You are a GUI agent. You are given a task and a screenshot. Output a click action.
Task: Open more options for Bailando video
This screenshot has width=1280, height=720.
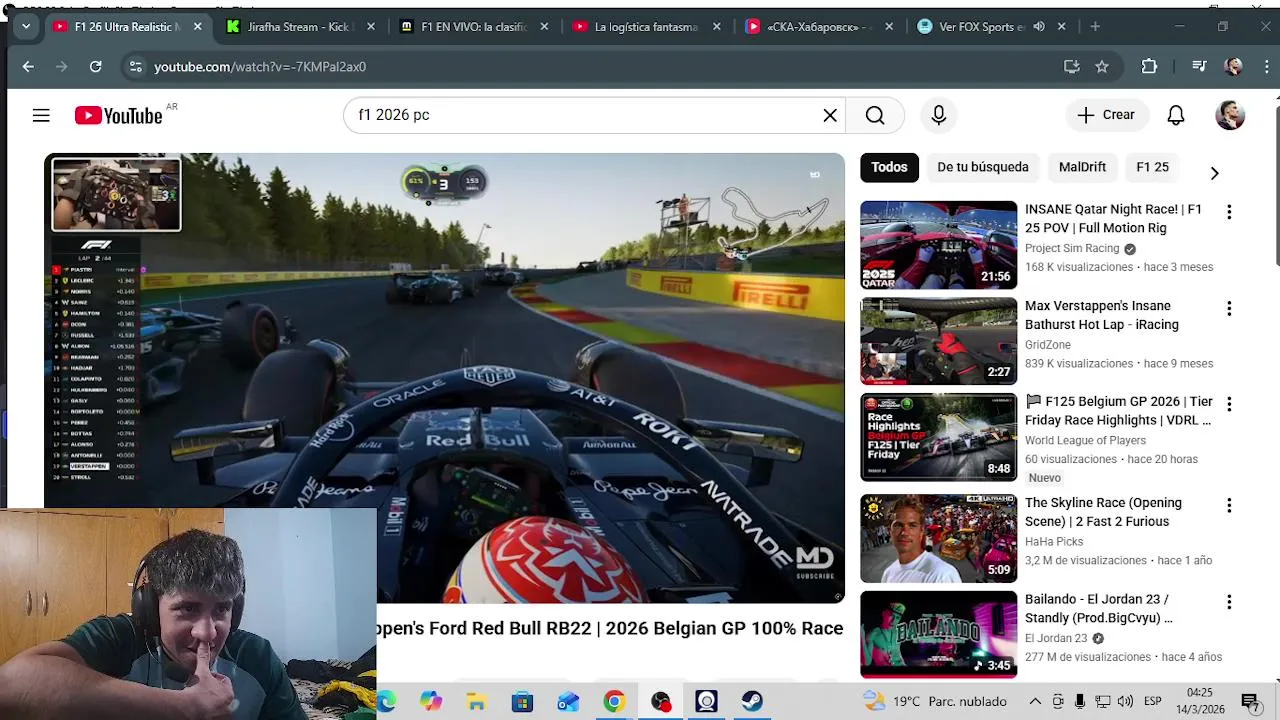click(1229, 602)
